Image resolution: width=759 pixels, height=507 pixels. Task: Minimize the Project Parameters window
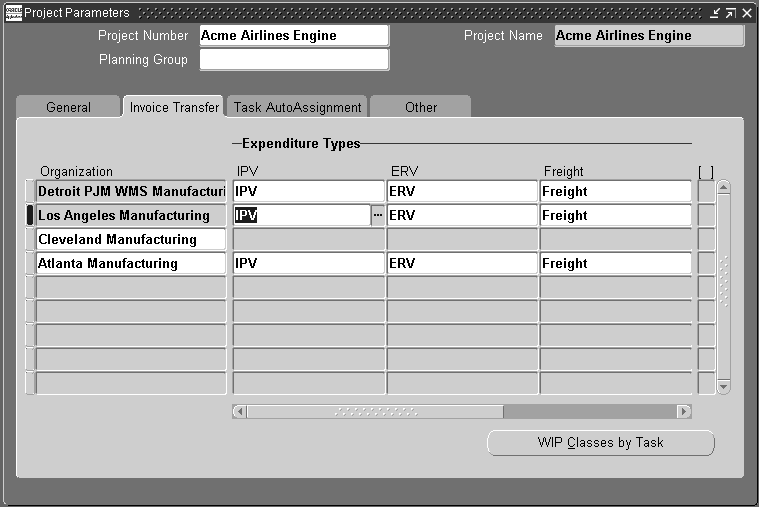715,13
